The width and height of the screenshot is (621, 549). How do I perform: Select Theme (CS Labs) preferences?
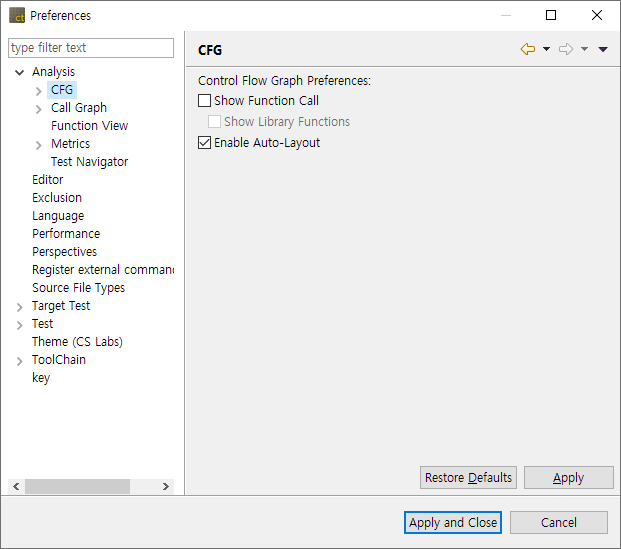[77, 342]
